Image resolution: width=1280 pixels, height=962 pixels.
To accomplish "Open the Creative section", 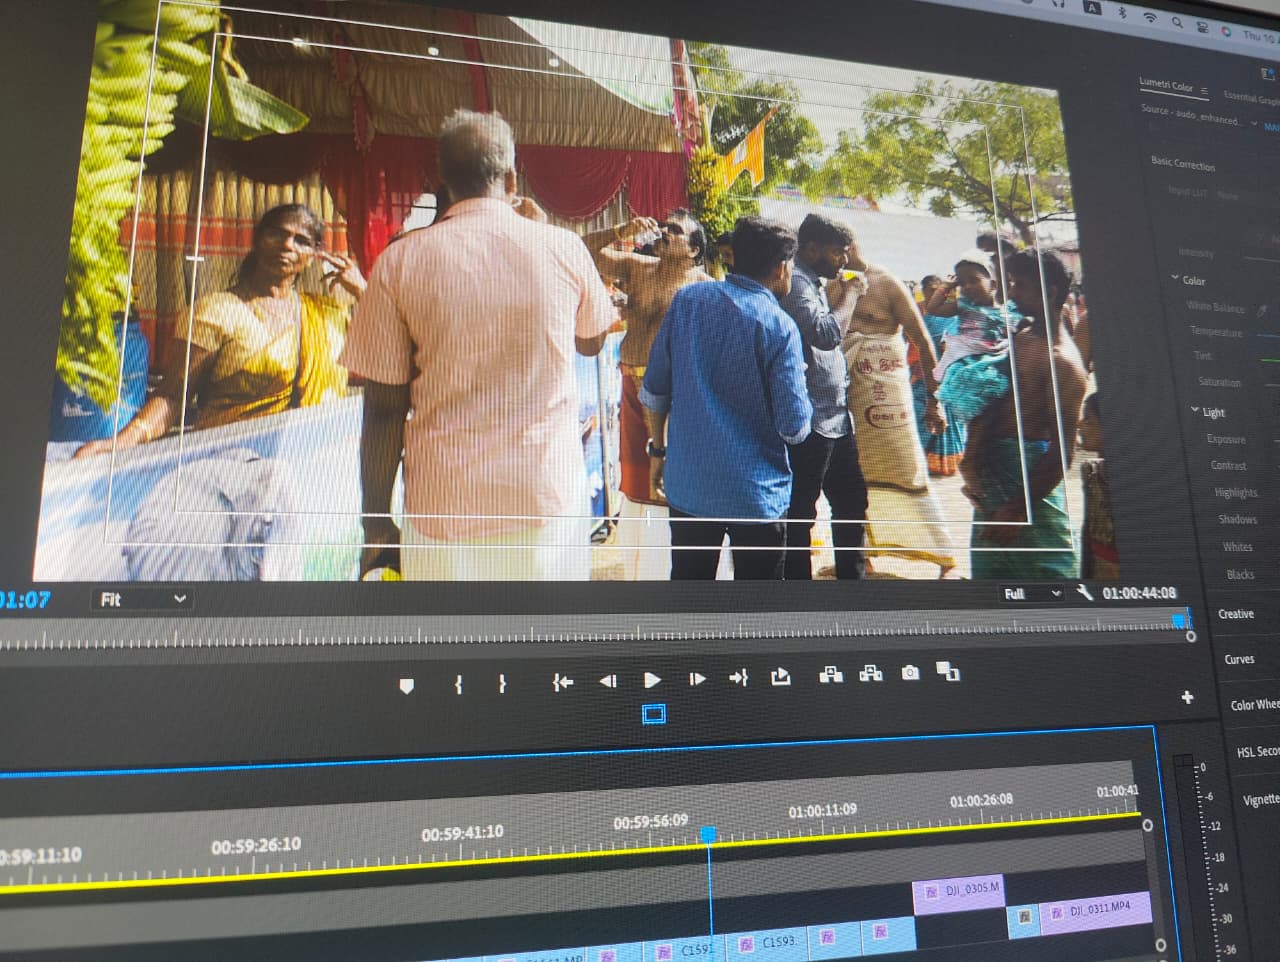I will tap(1236, 614).
